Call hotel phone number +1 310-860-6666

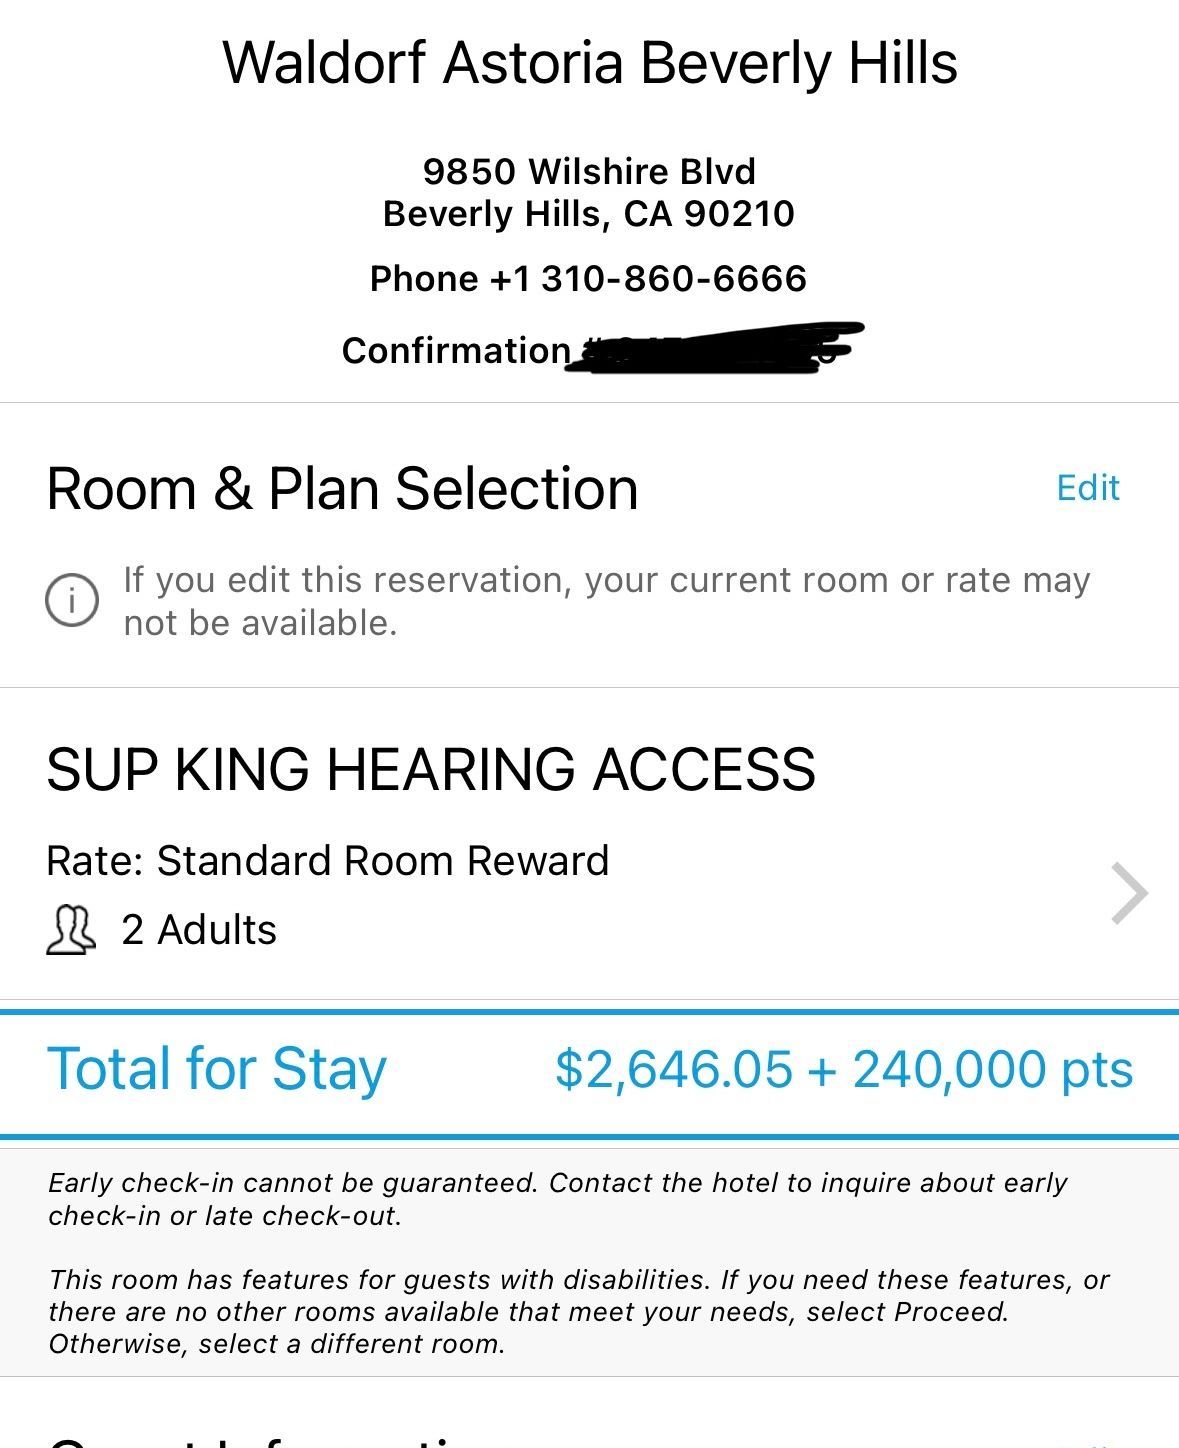click(588, 278)
